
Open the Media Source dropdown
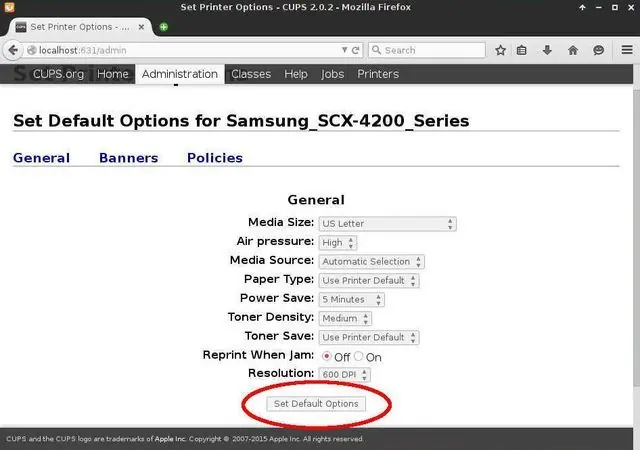pos(371,262)
